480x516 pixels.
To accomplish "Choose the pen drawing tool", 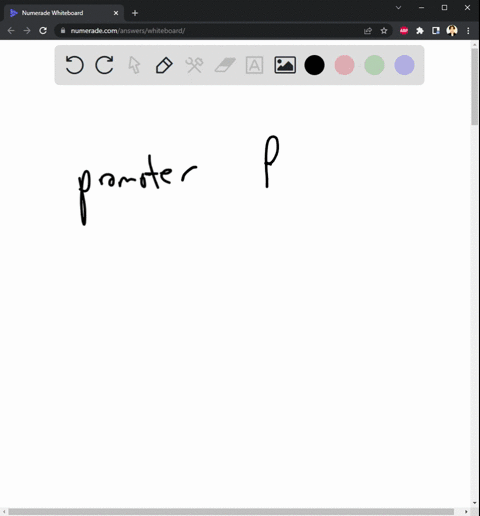I will click(x=164, y=65).
